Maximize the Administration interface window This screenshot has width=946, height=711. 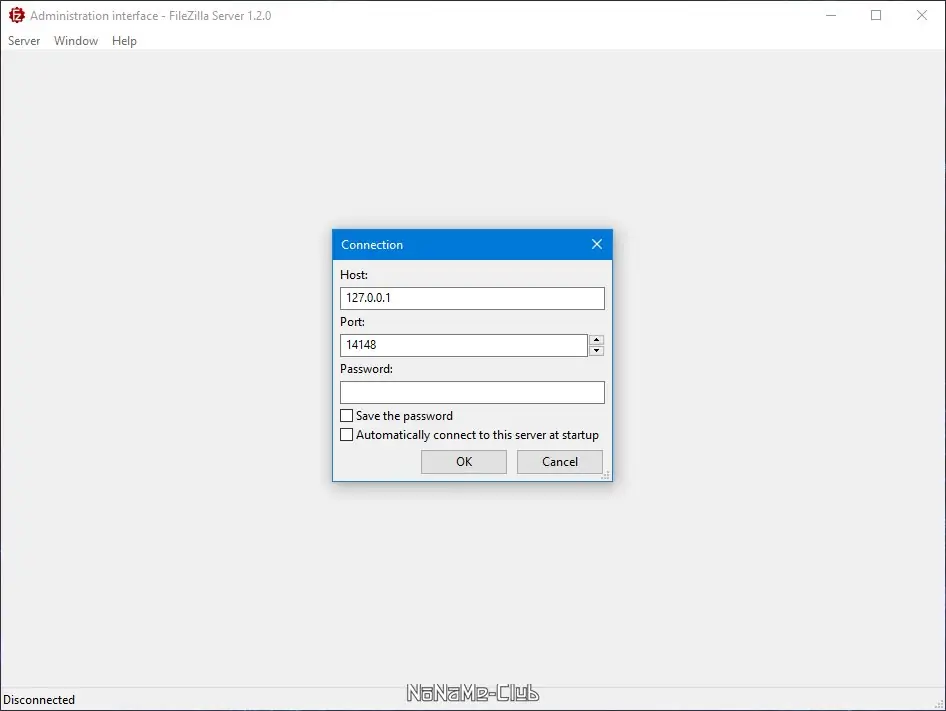click(876, 15)
